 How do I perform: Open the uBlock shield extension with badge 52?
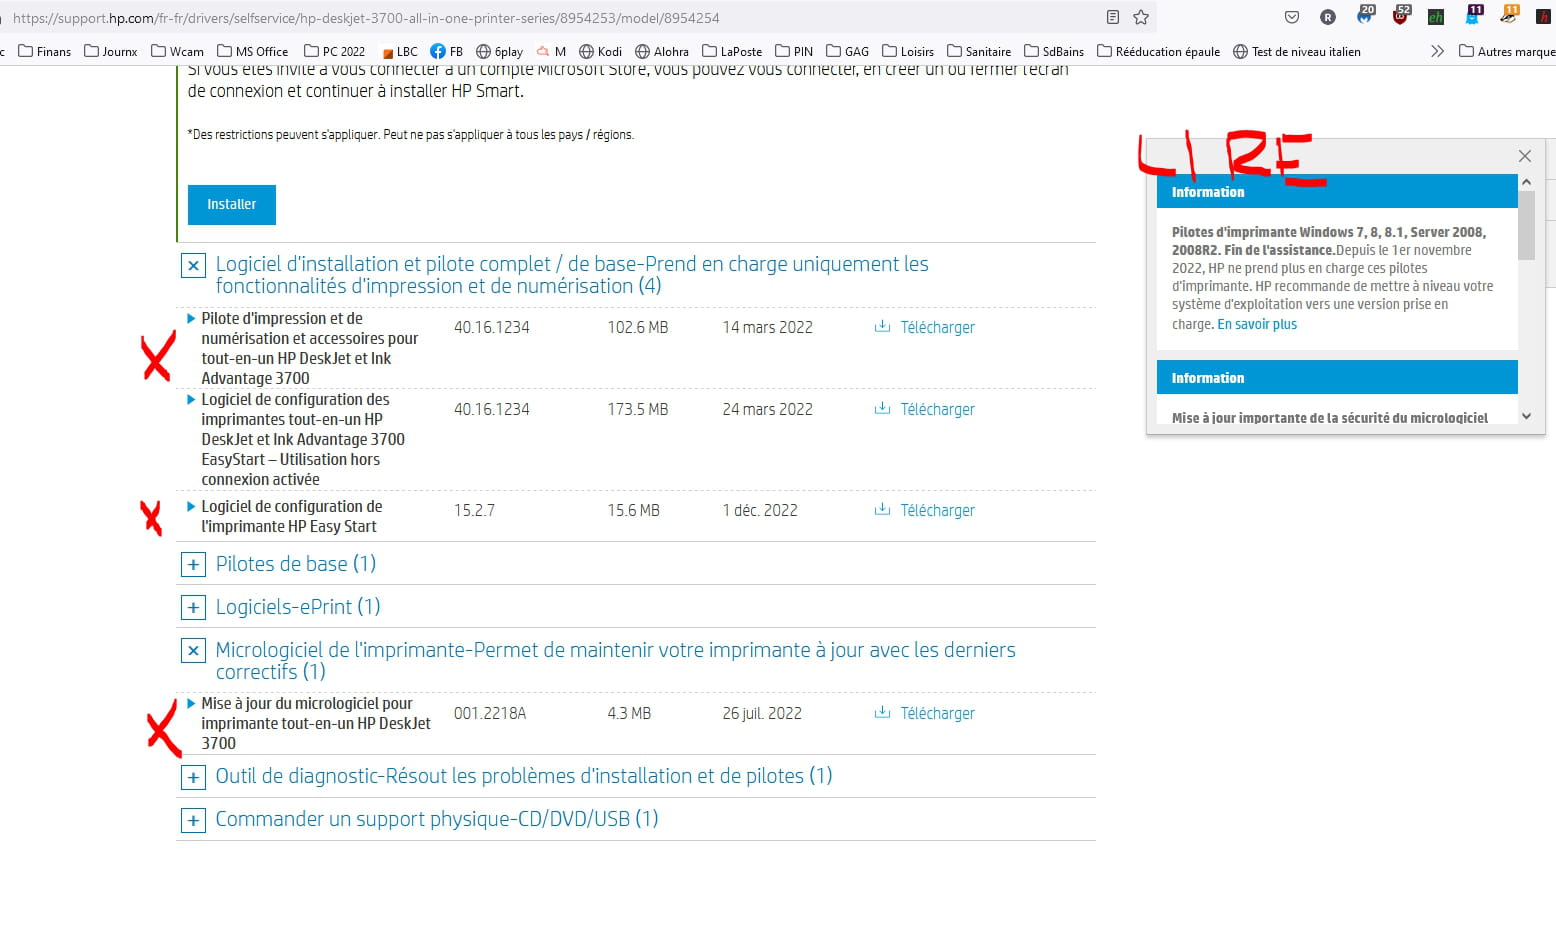coord(1400,15)
